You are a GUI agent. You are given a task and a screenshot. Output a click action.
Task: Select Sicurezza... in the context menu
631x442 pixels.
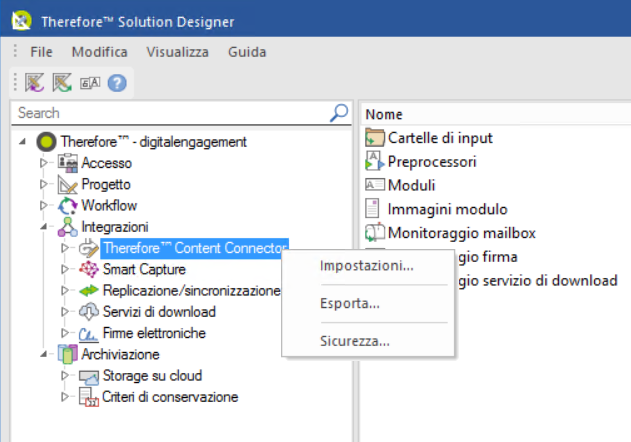[354, 341]
